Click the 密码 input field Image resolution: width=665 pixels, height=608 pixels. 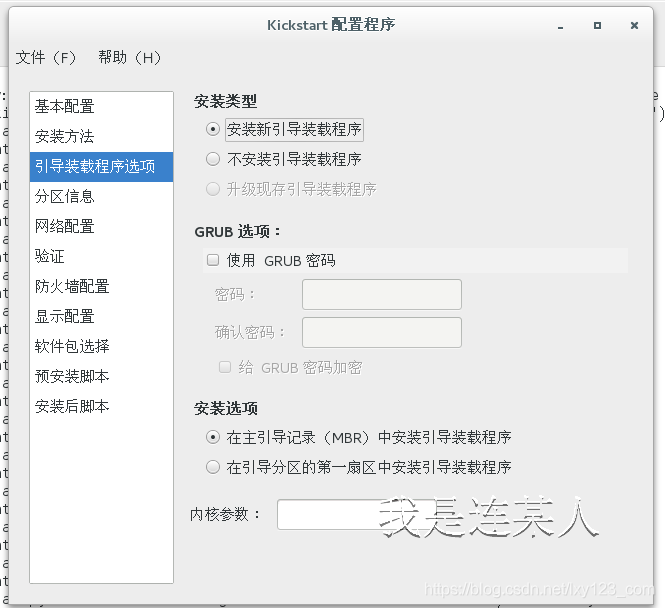[x=382, y=294]
